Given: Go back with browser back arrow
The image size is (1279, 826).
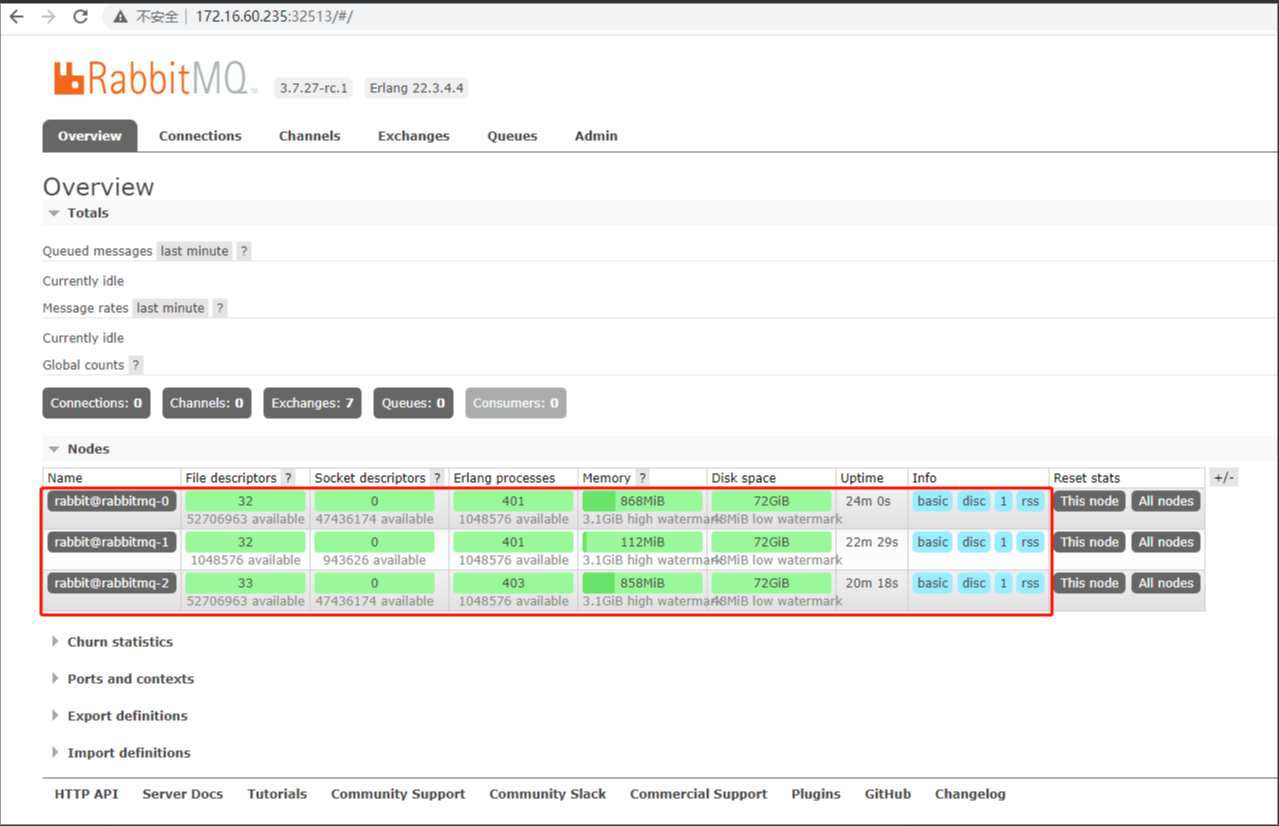Looking at the screenshot, I should (17, 17).
